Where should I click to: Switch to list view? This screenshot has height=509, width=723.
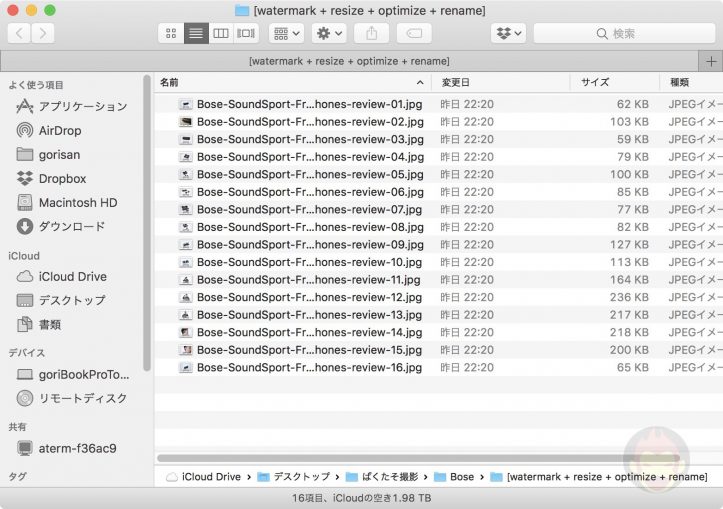[x=196, y=33]
